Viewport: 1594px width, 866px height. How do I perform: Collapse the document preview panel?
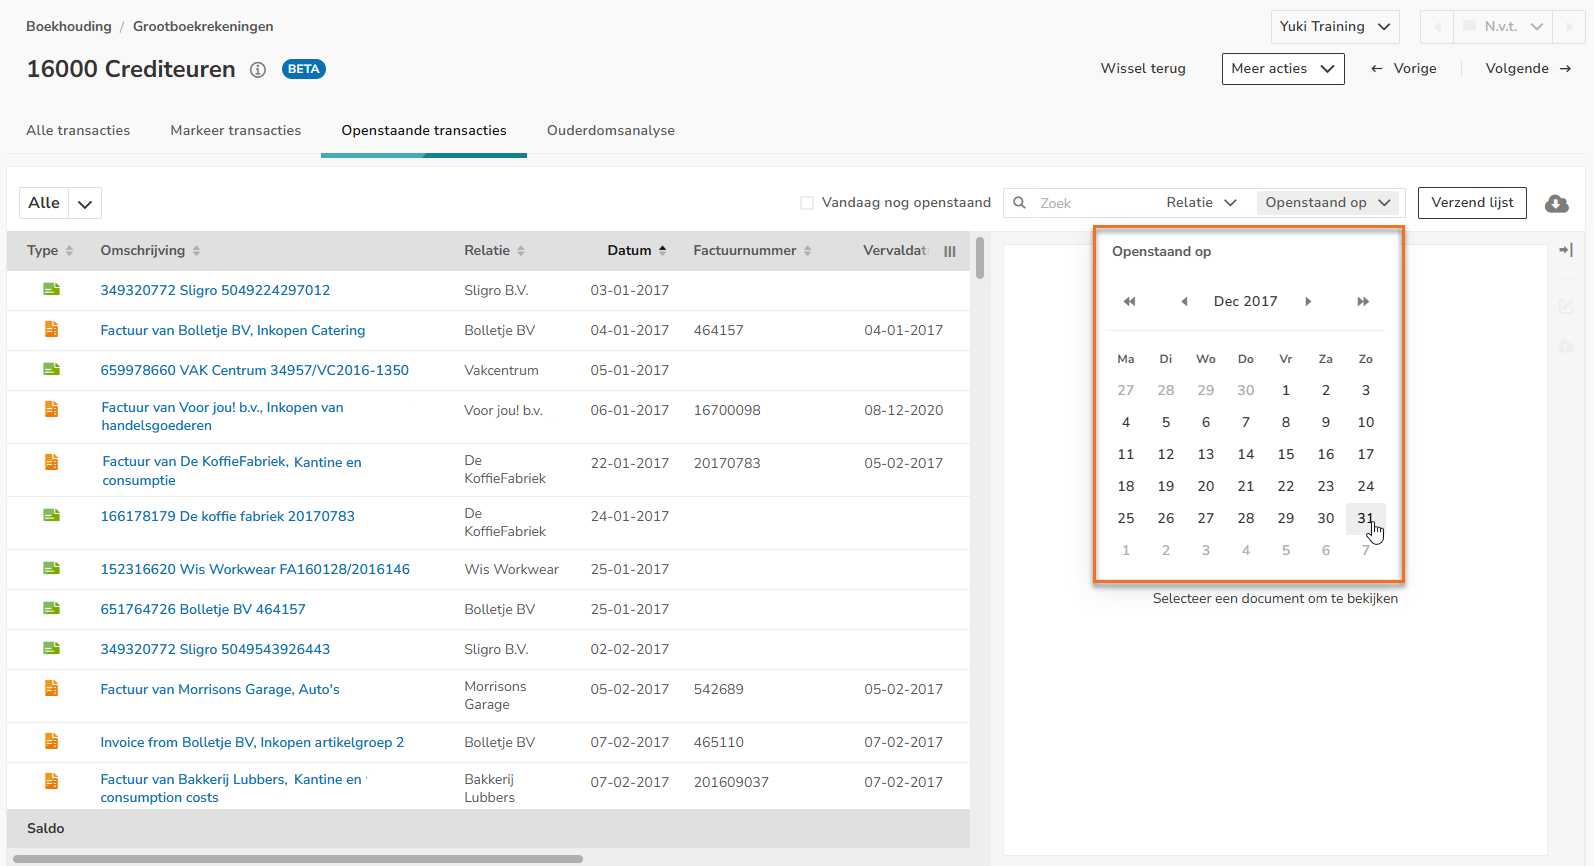click(1566, 250)
